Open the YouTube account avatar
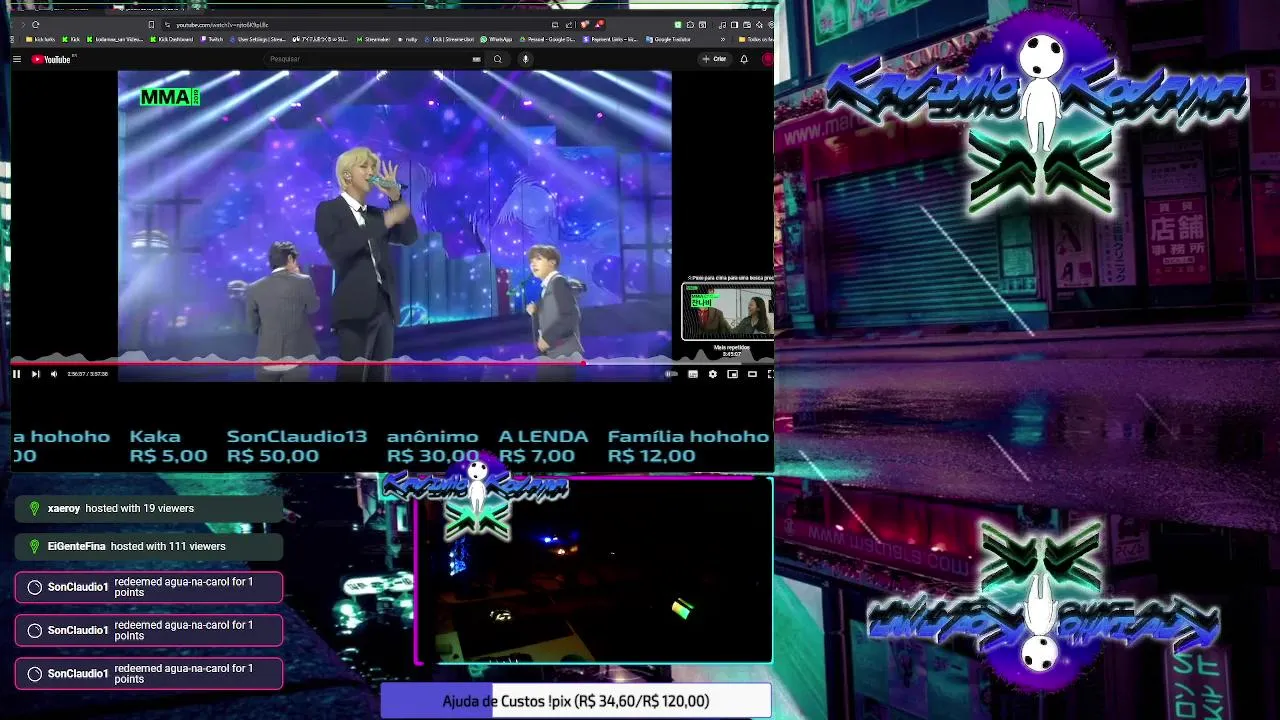 pos(768,59)
